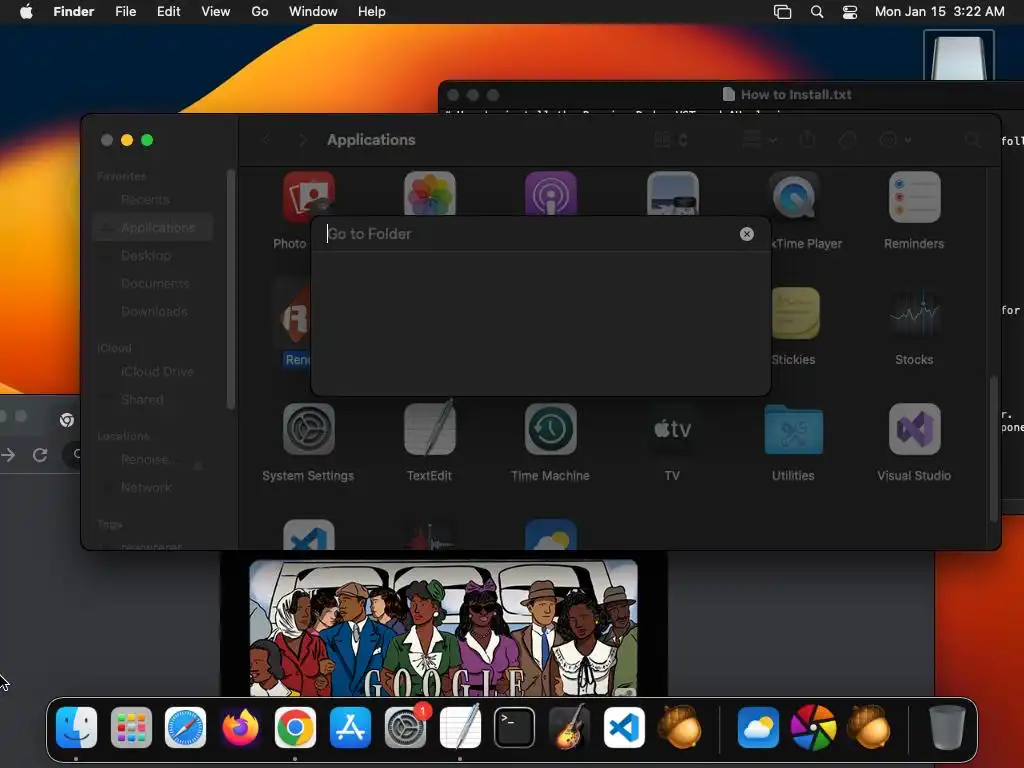The image size is (1024, 768).
Task: Open Firefox from the Dock
Action: (x=240, y=727)
